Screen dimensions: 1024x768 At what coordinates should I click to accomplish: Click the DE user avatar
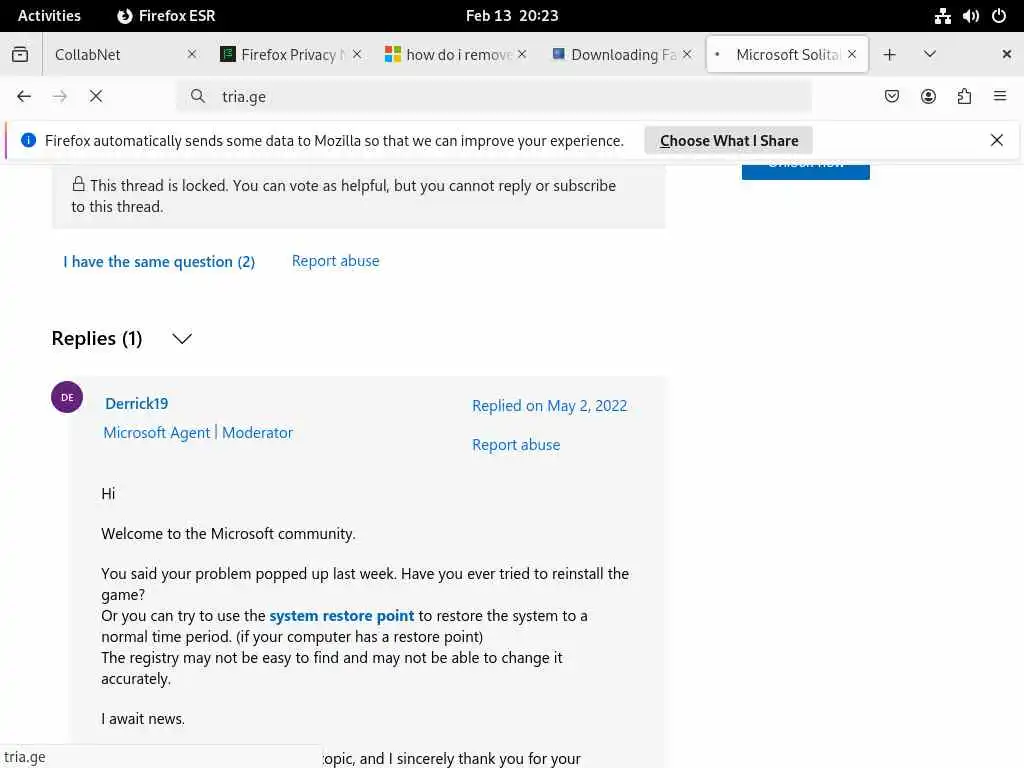[67, 397]
